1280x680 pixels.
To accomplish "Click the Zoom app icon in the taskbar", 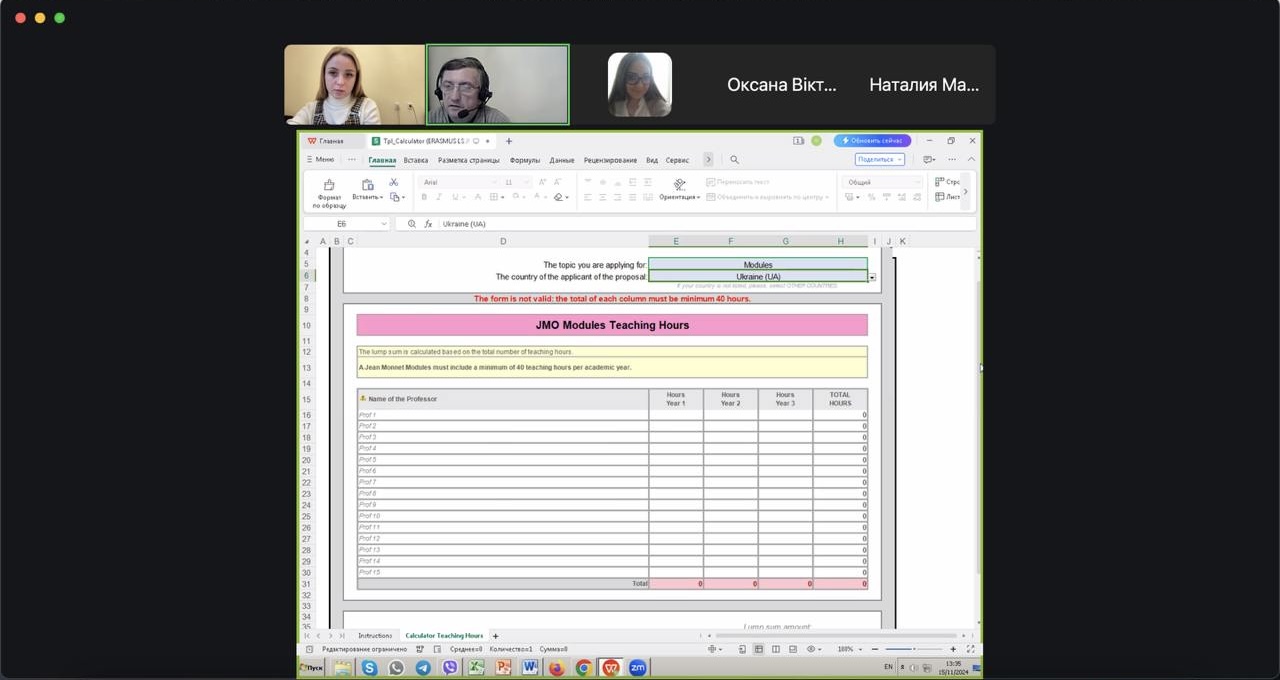I will click(637, 667).
